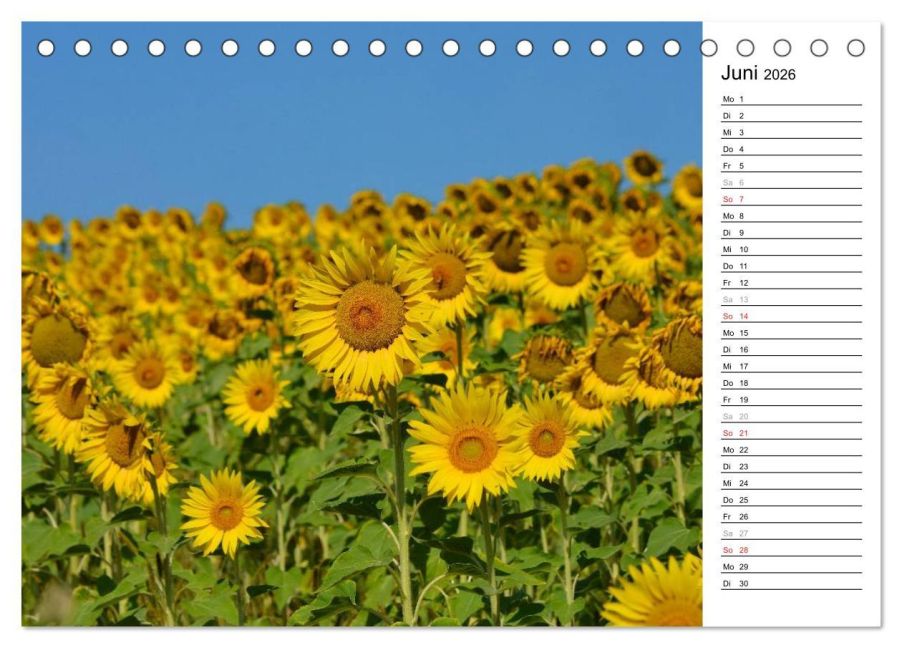Select the 'Mo 22' calendar row
This screenshot has width=902, height=648.
[792, 449]
